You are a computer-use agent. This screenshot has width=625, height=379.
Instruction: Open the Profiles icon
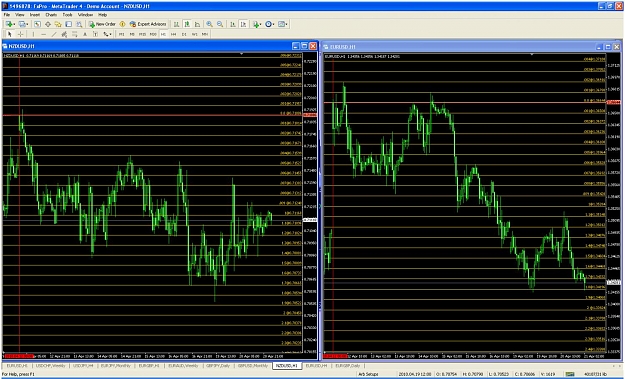(x=22, y=24)
